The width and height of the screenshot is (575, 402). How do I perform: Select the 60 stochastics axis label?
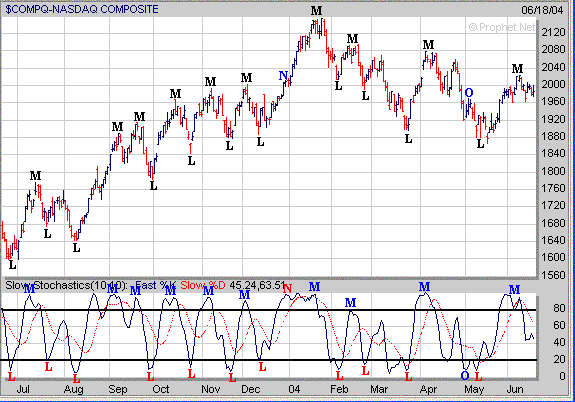pos(559,325)
